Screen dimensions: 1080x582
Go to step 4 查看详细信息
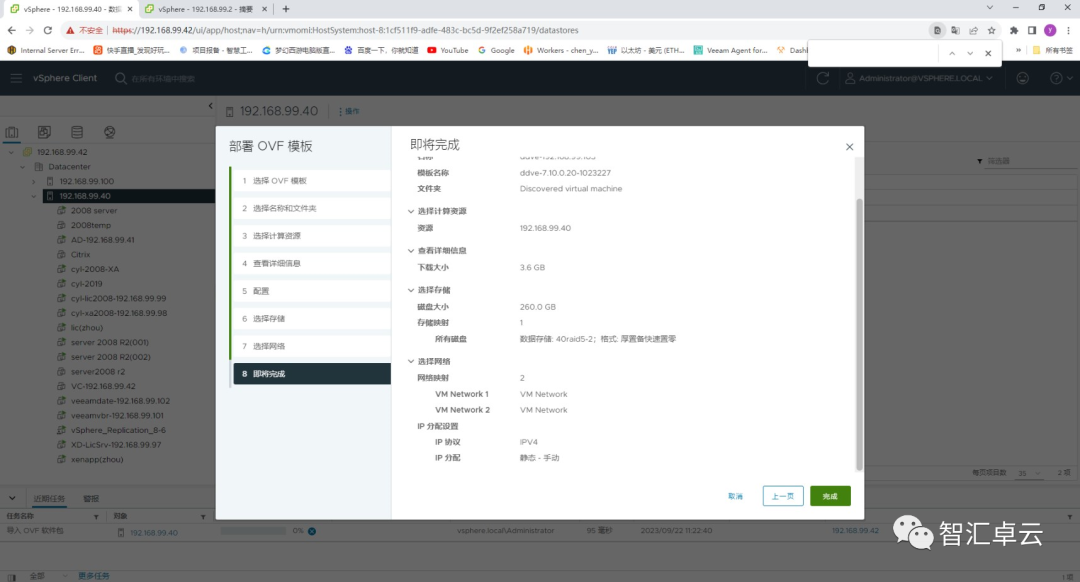[x=311, y=263]
